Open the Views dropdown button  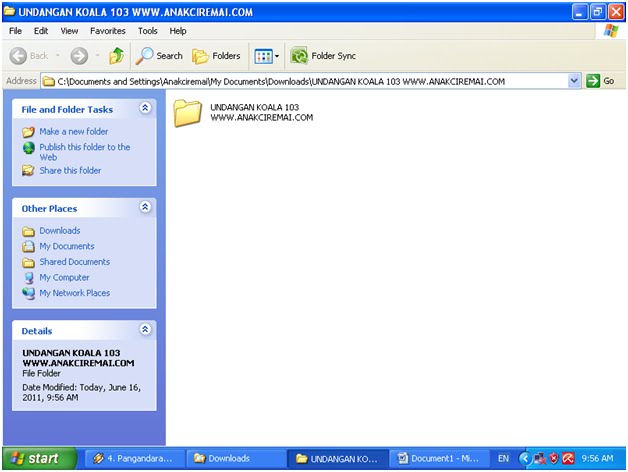pyautogui.click(x=267, y=56)
